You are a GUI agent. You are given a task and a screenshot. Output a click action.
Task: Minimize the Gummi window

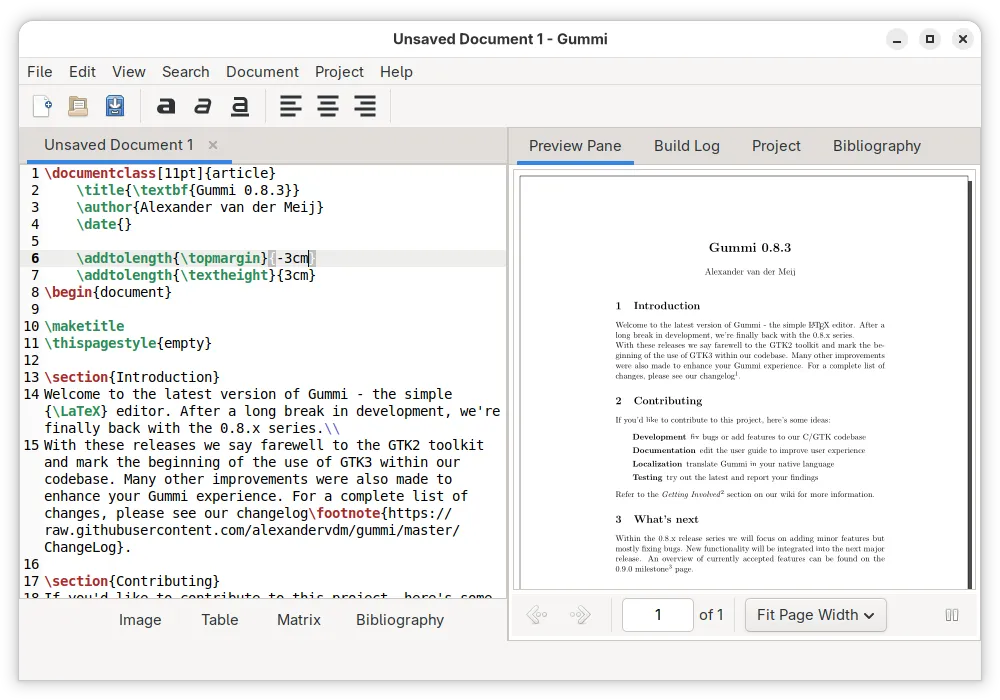[897, 40]
